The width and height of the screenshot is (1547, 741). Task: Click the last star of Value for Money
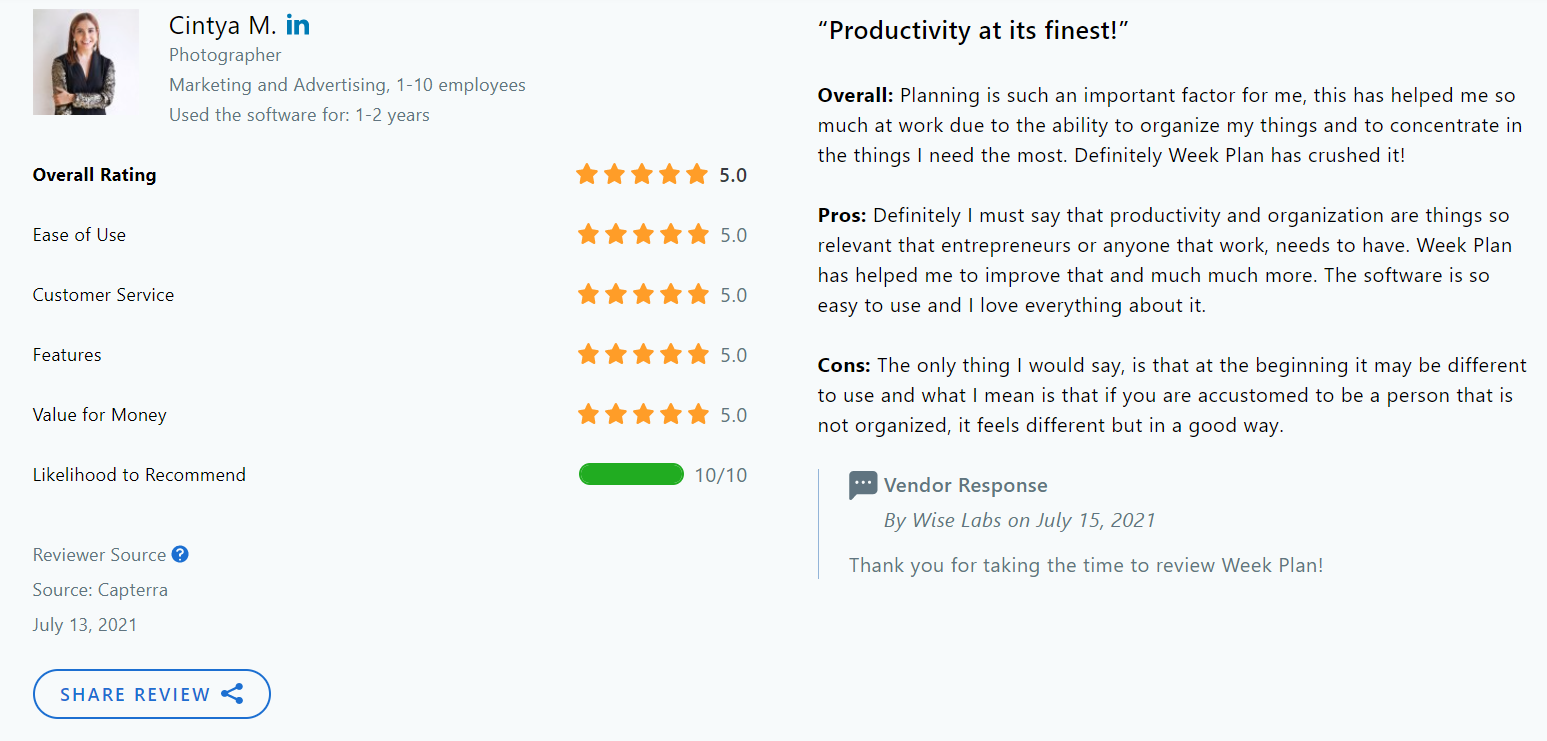click(x=699, y=414)
